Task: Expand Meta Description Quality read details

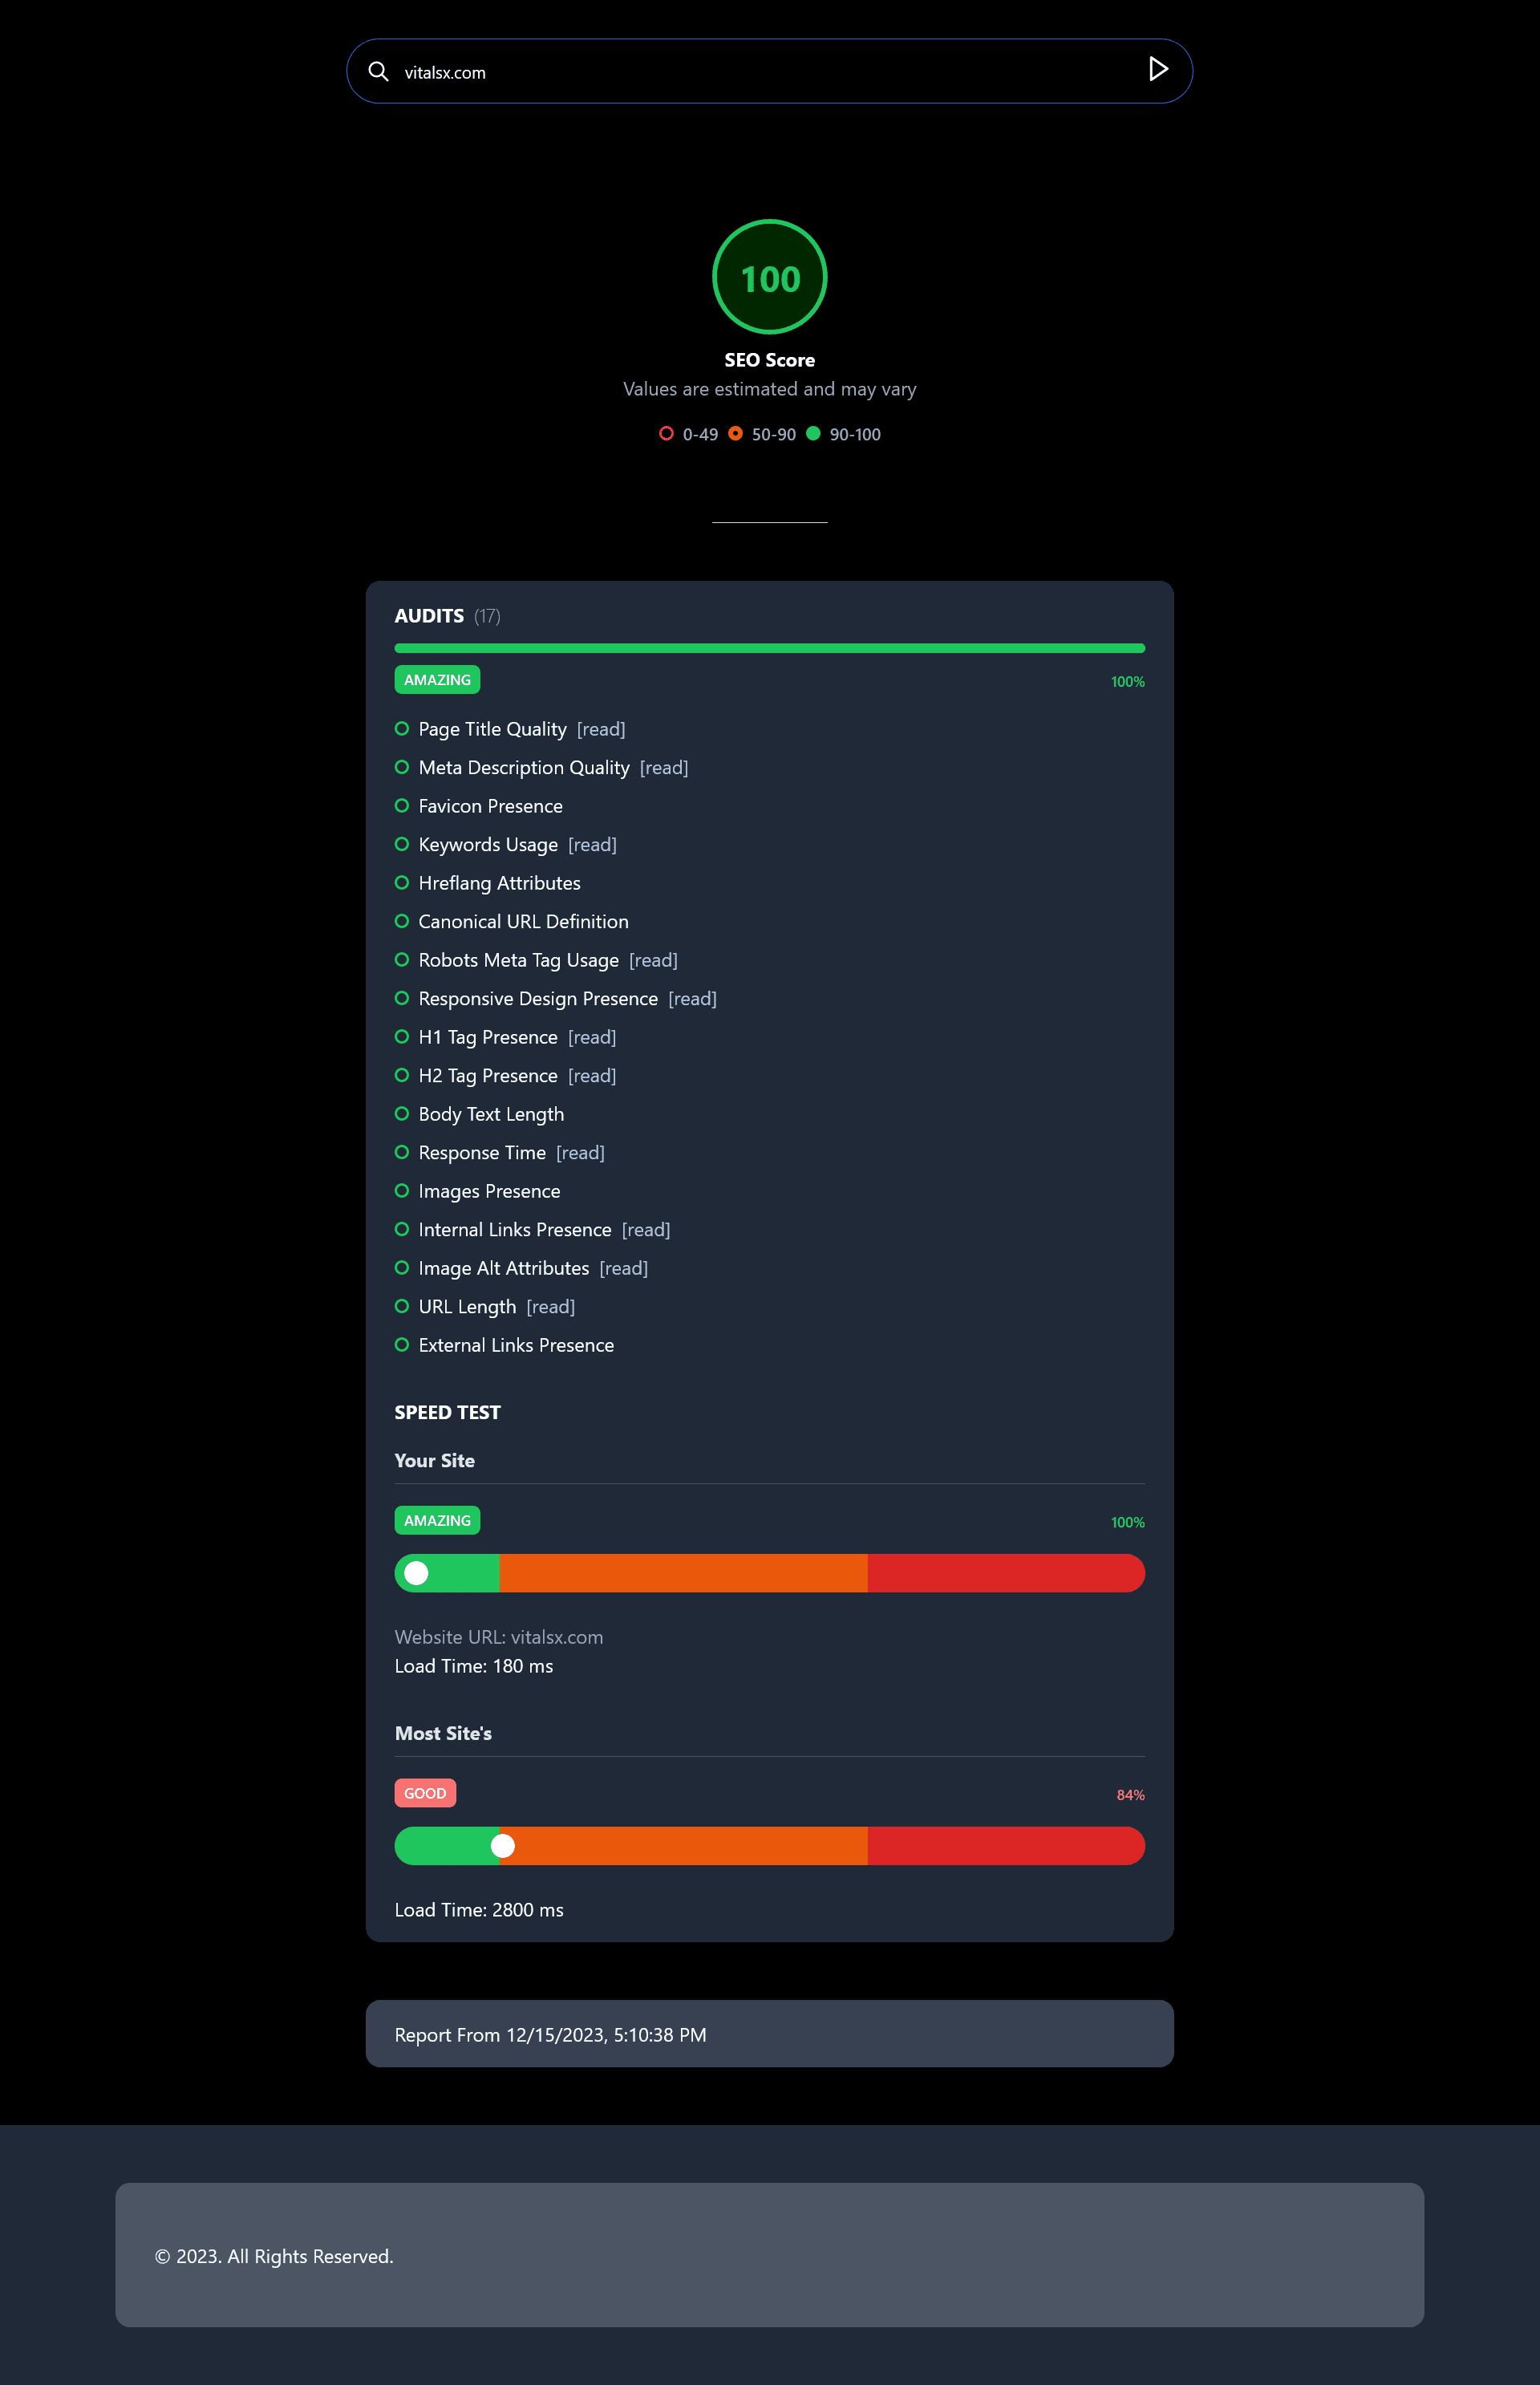Action: (664, 767)
